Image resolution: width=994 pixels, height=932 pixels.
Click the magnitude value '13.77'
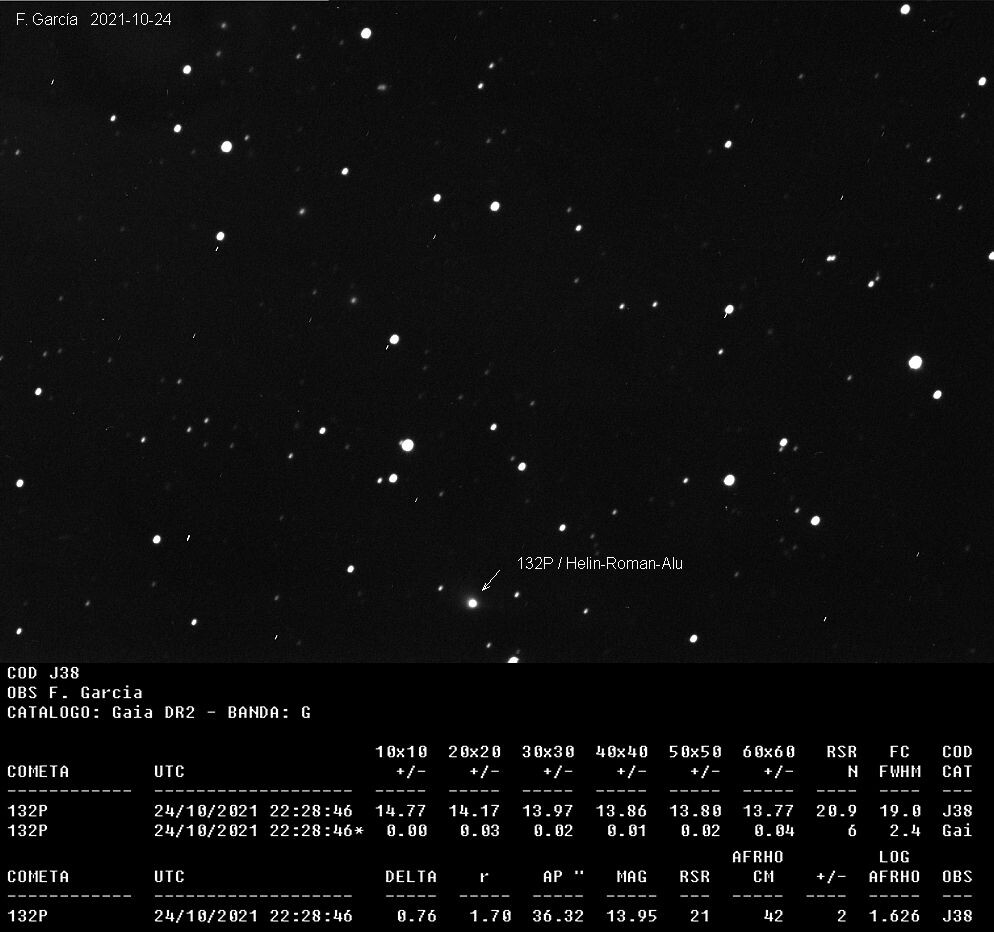tap(769, 811)
